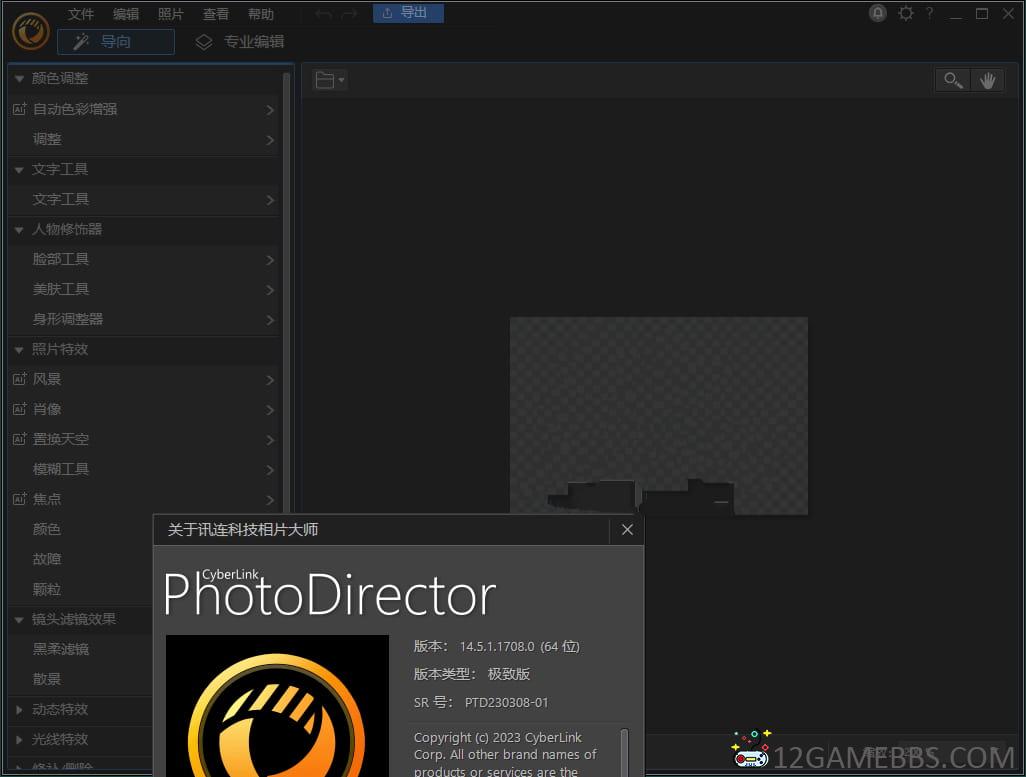
Task: Close the 关于讯连科技相片大师 dialog
Action: coord(627,530)
